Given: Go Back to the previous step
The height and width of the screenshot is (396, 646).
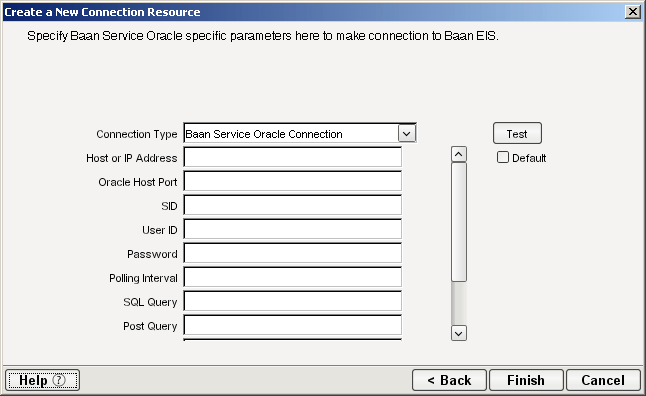Looking at the screenshot, I should (x=449, y=380).
